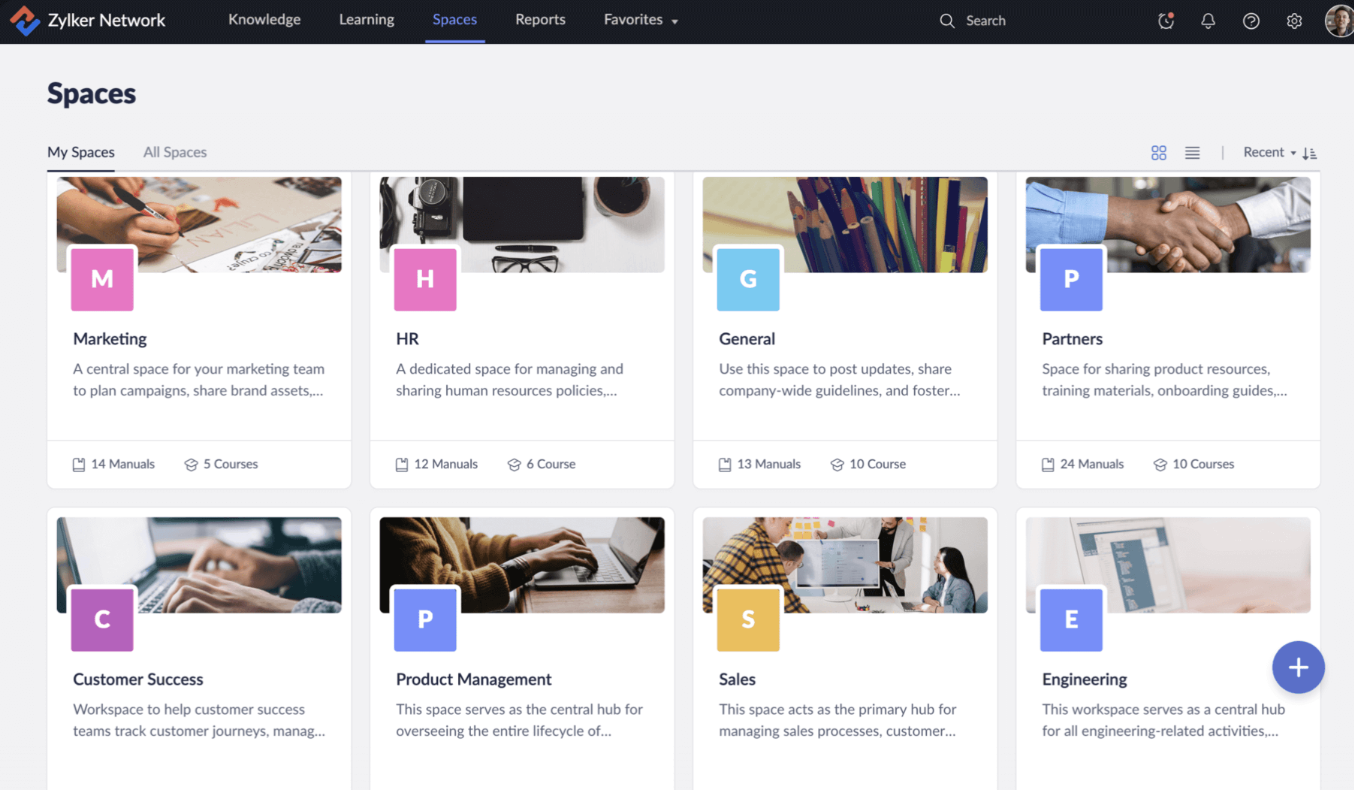Viewport: 1354px width, 790px height.
Task: Click the user profile avatar
Action: 1338,21
